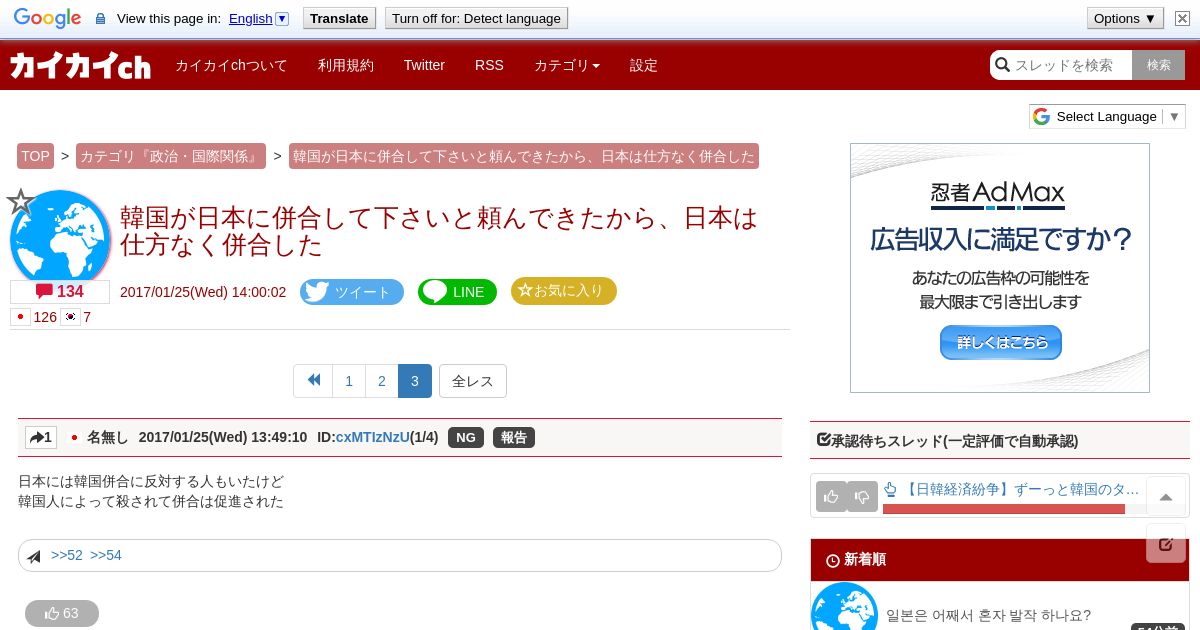Thumbs up the pending thread
Screen dimensions: 1200x630
832,496
